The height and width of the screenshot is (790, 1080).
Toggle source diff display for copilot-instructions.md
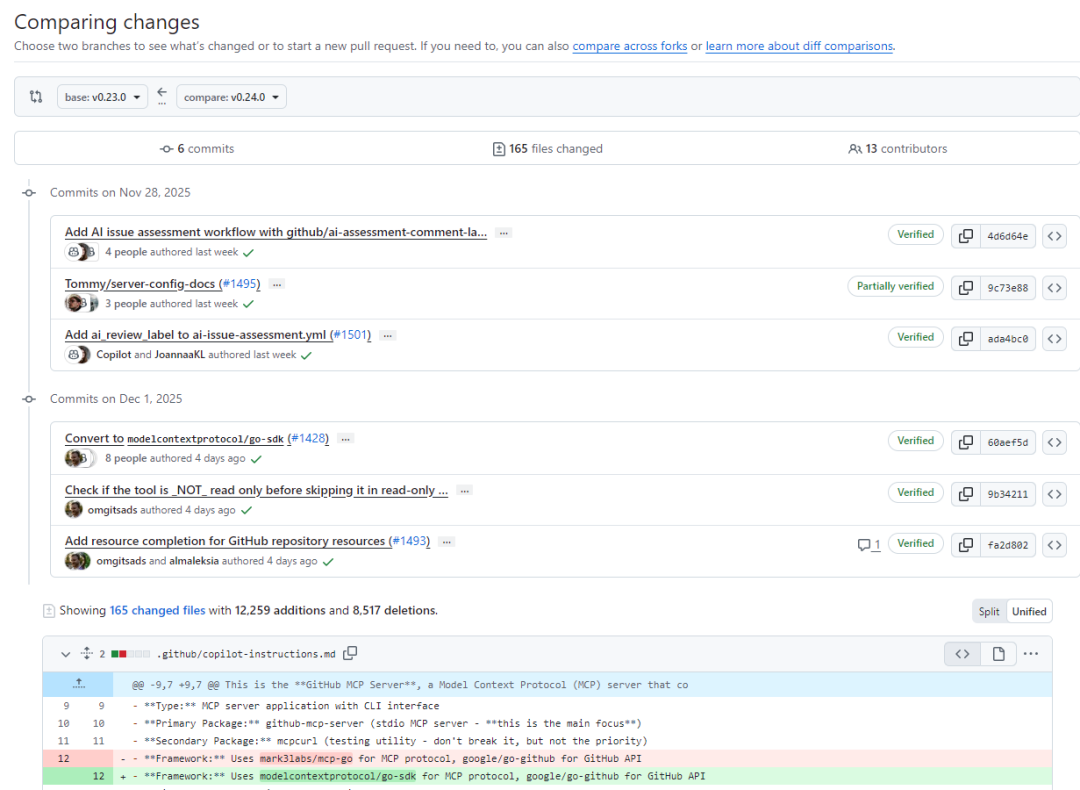click(962, 653)
